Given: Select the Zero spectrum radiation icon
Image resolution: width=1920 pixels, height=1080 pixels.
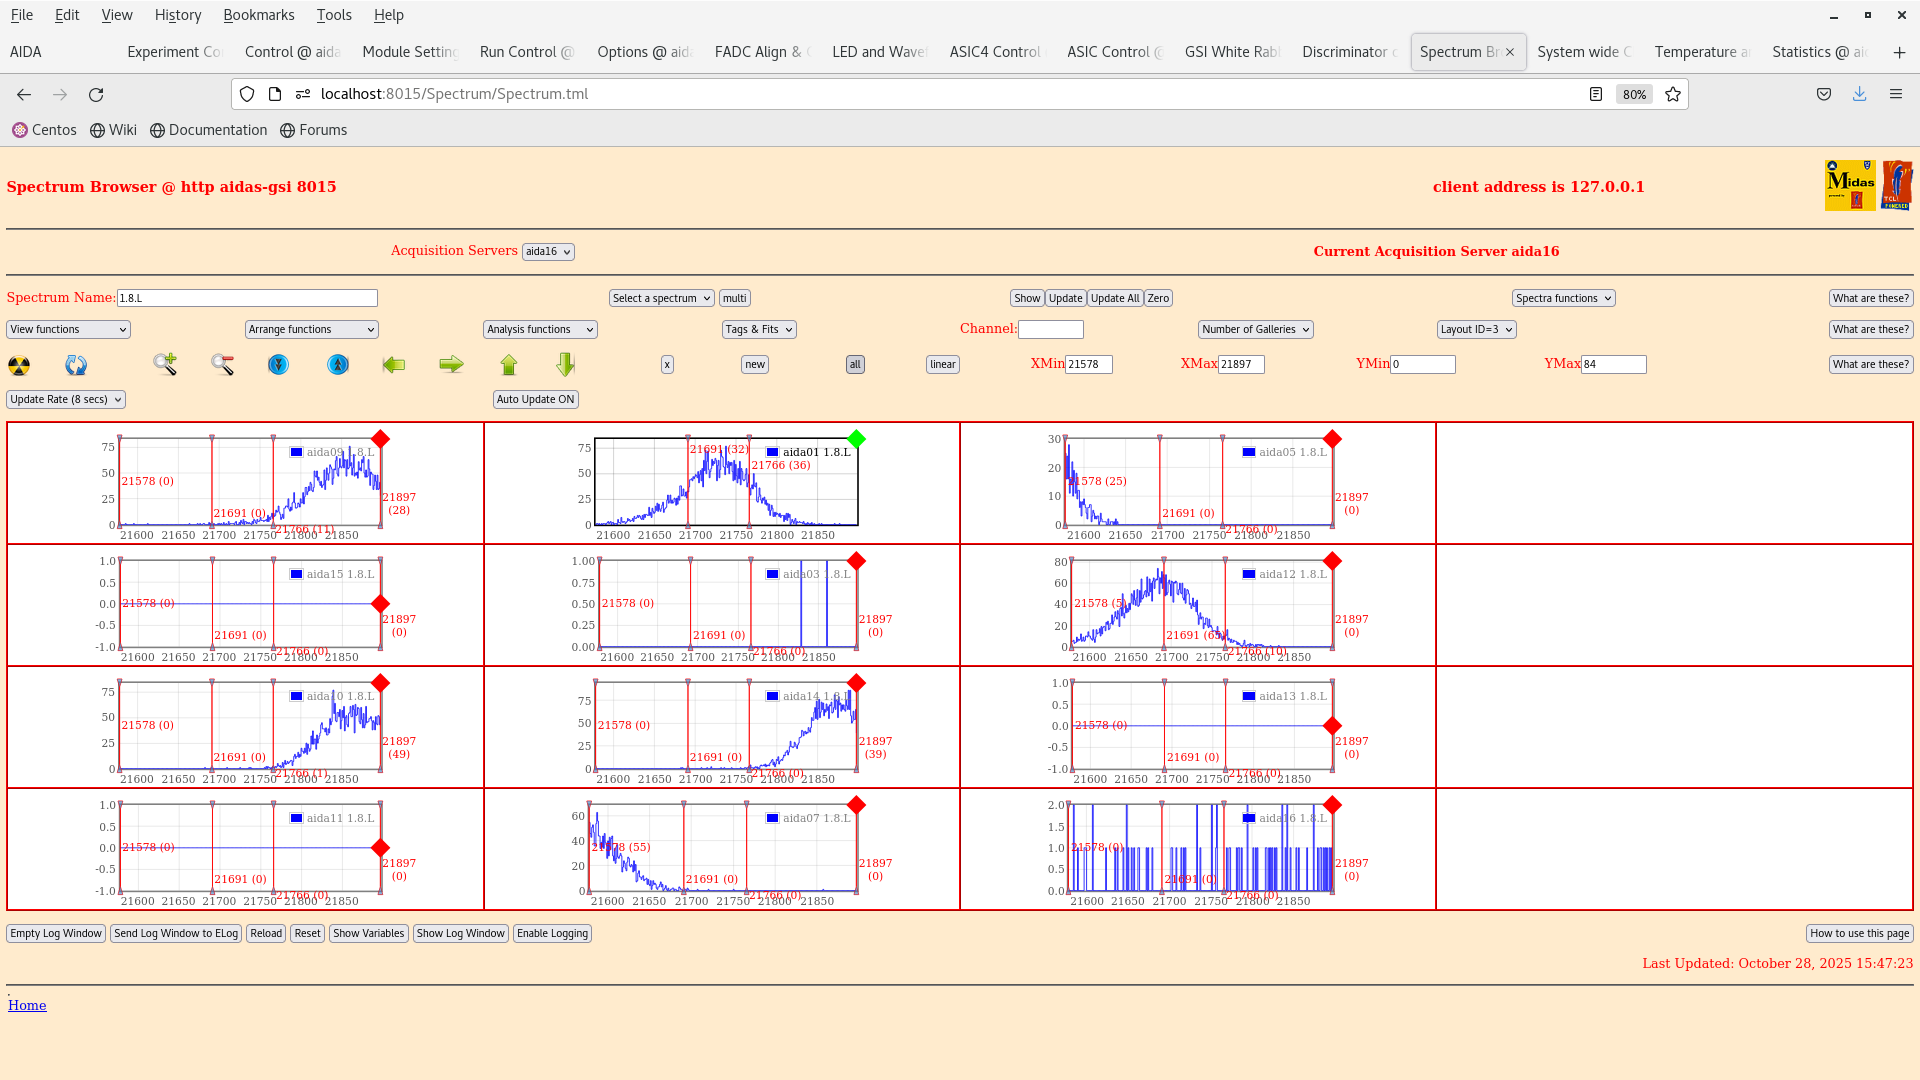Looking at the screenshot, I should [x=19, y=365].
